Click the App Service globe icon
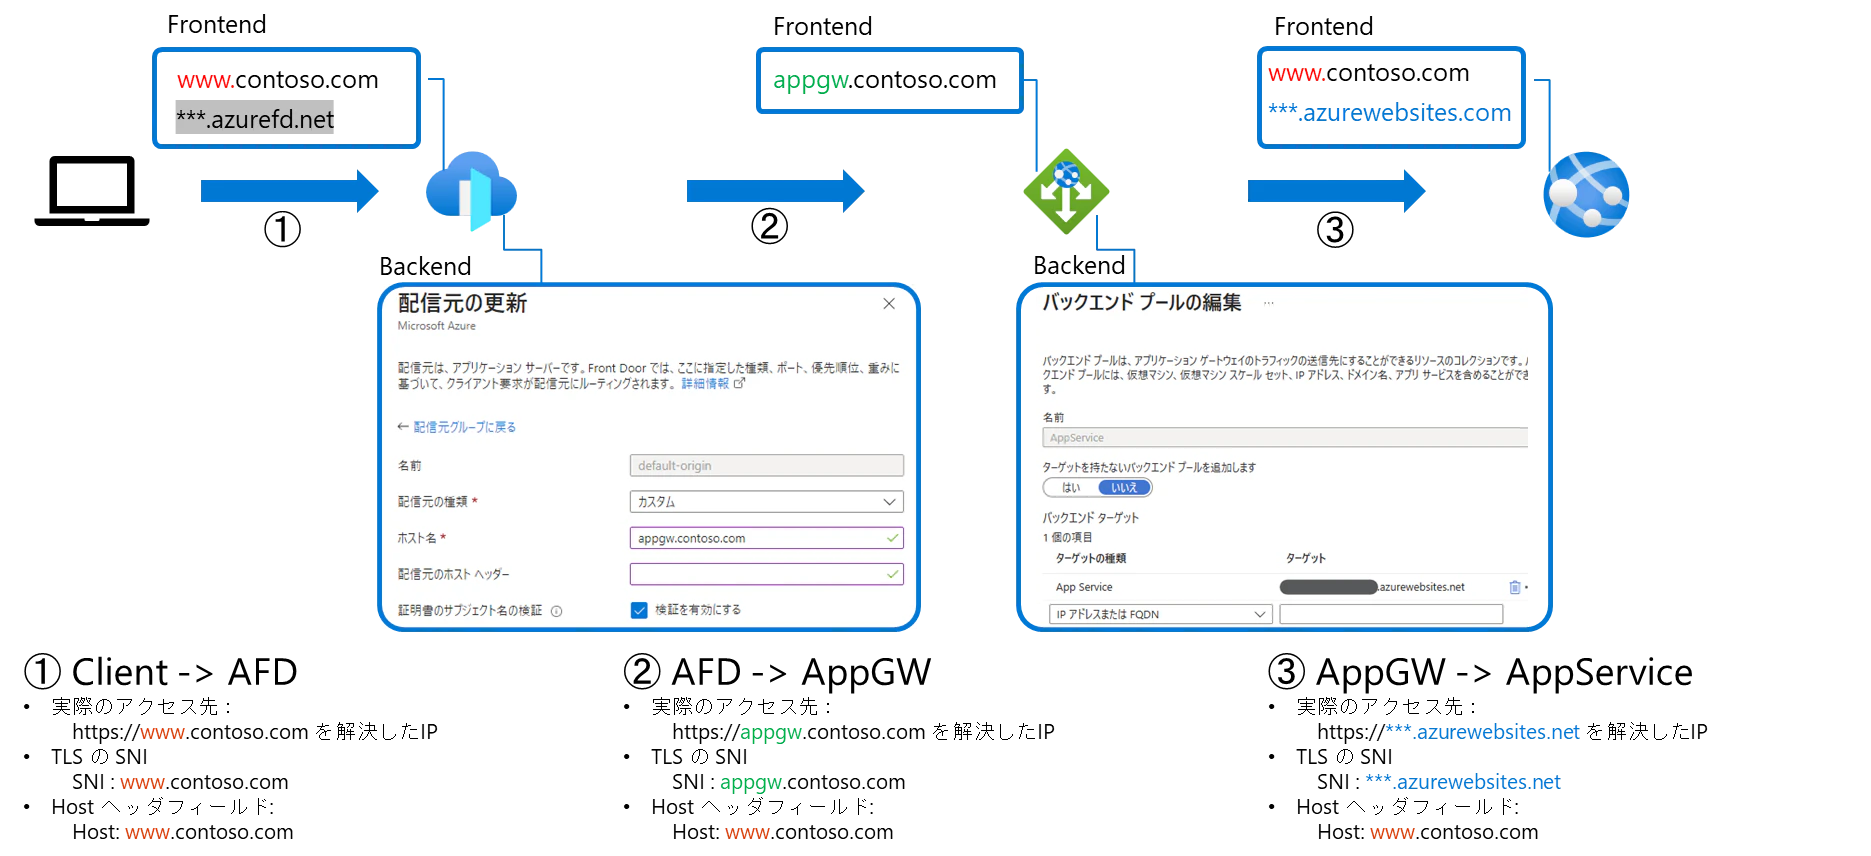The width and height of the screenshot is (1871, 856). [x=1586, y=194]
